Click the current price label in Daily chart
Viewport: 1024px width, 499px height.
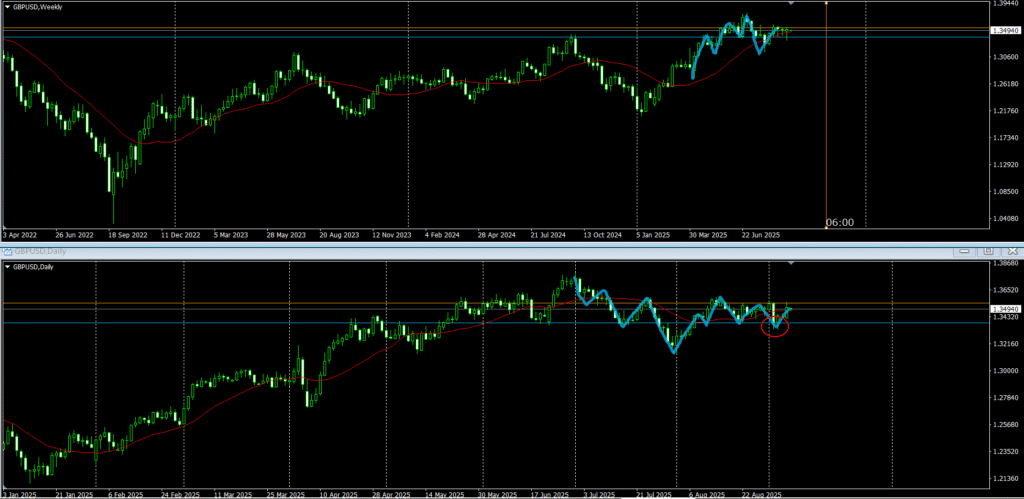[x=1006, y=309]
